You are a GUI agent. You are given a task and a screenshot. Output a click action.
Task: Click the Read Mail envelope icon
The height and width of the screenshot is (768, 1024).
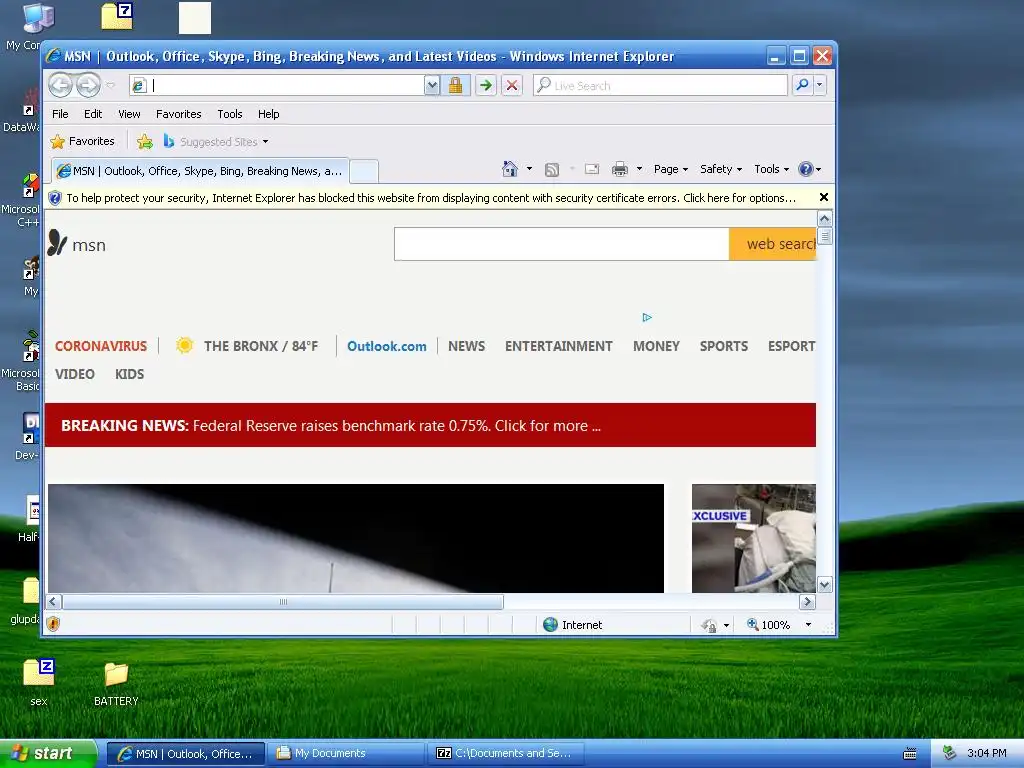tap(592, 169)
